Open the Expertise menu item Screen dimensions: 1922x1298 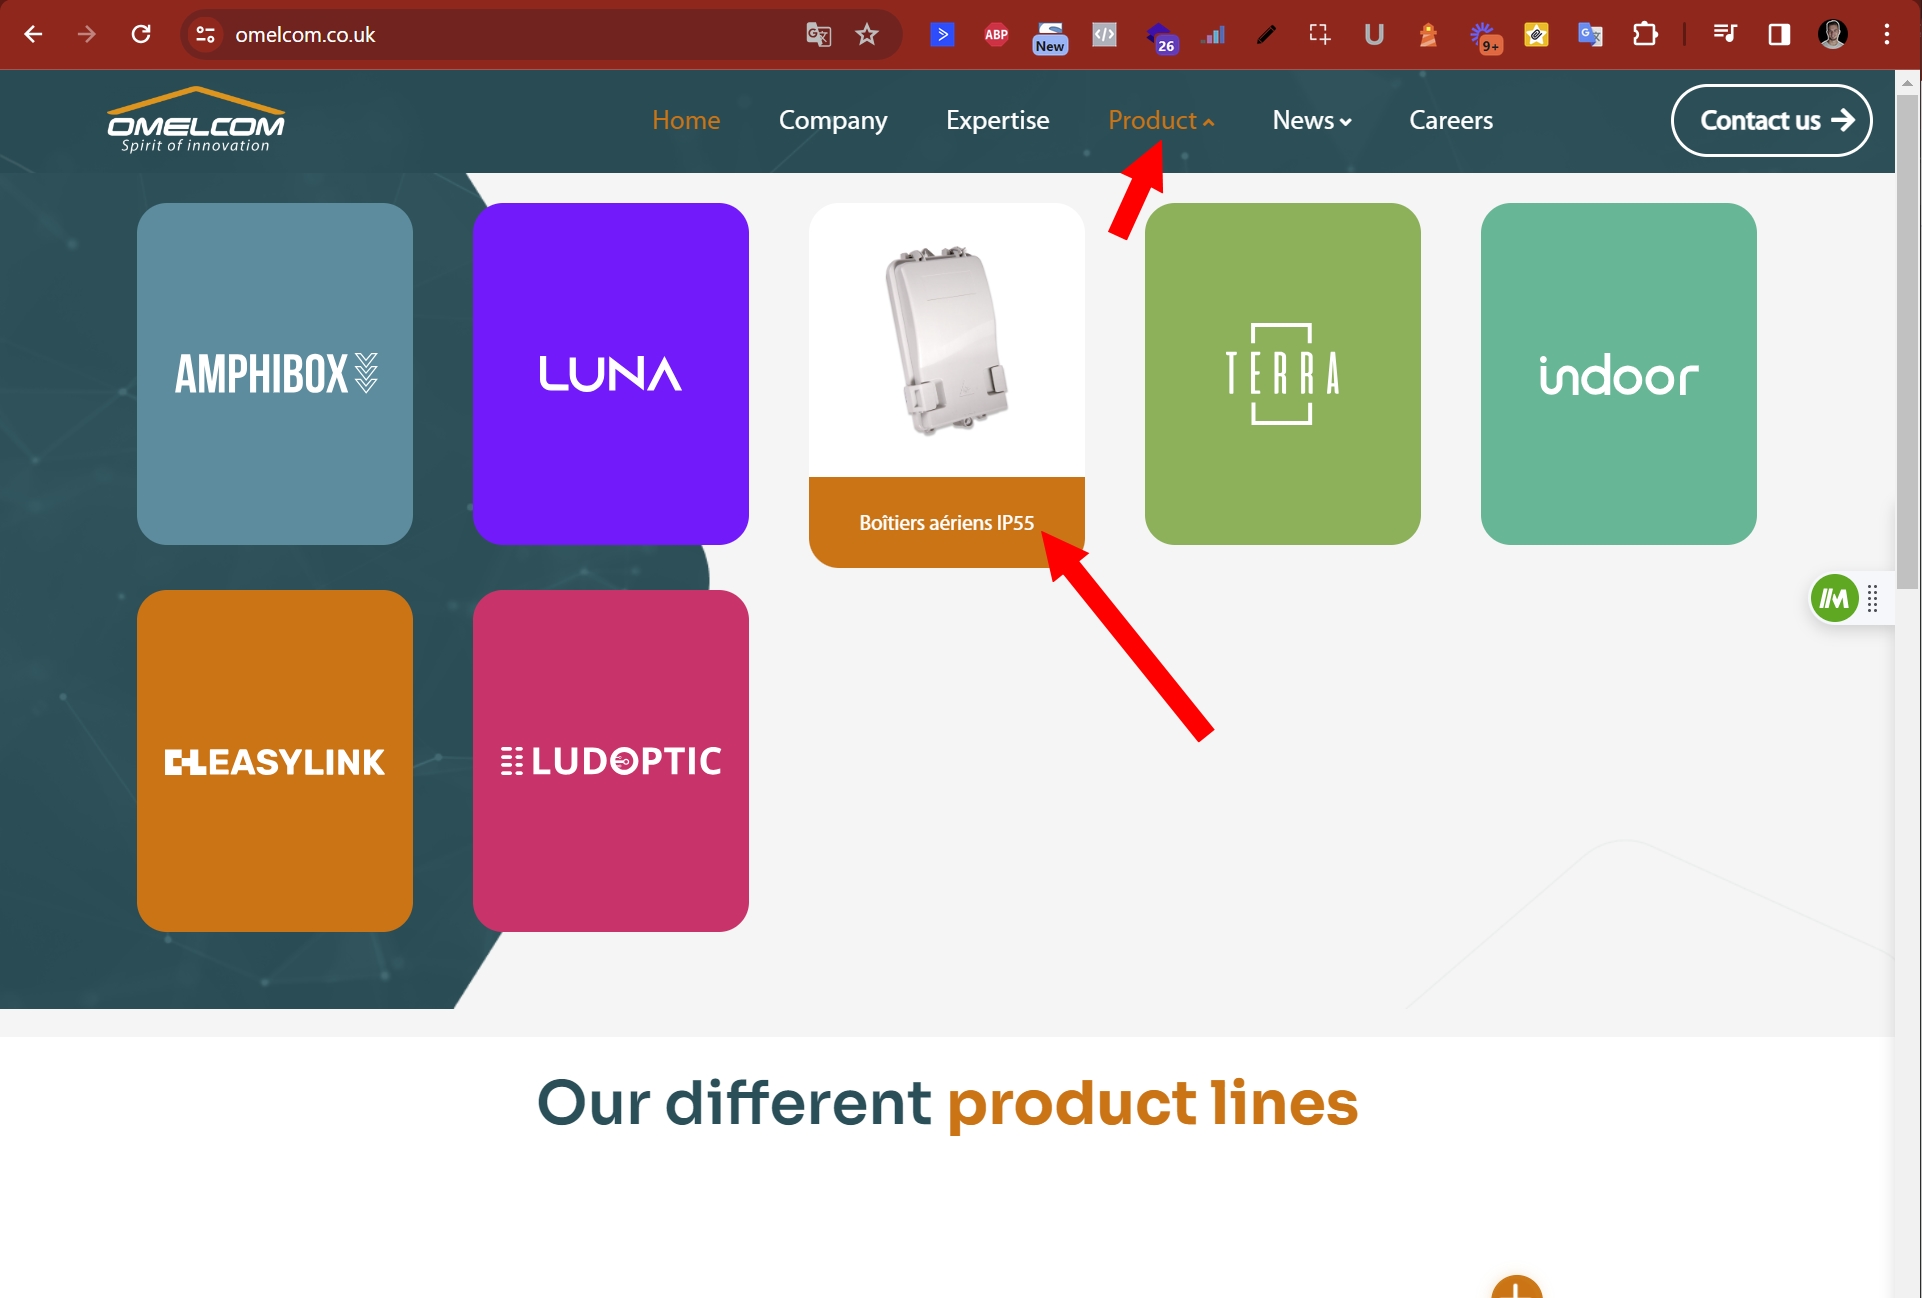click(997, 120)
